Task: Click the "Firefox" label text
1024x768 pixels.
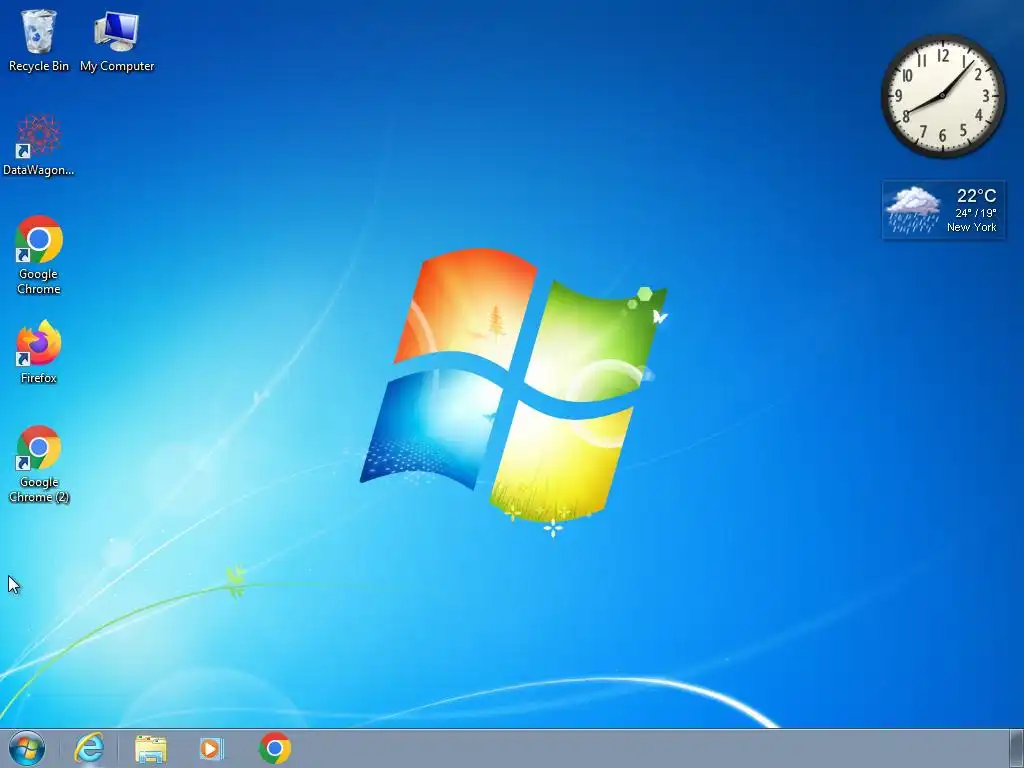Action: click(39, 378)
